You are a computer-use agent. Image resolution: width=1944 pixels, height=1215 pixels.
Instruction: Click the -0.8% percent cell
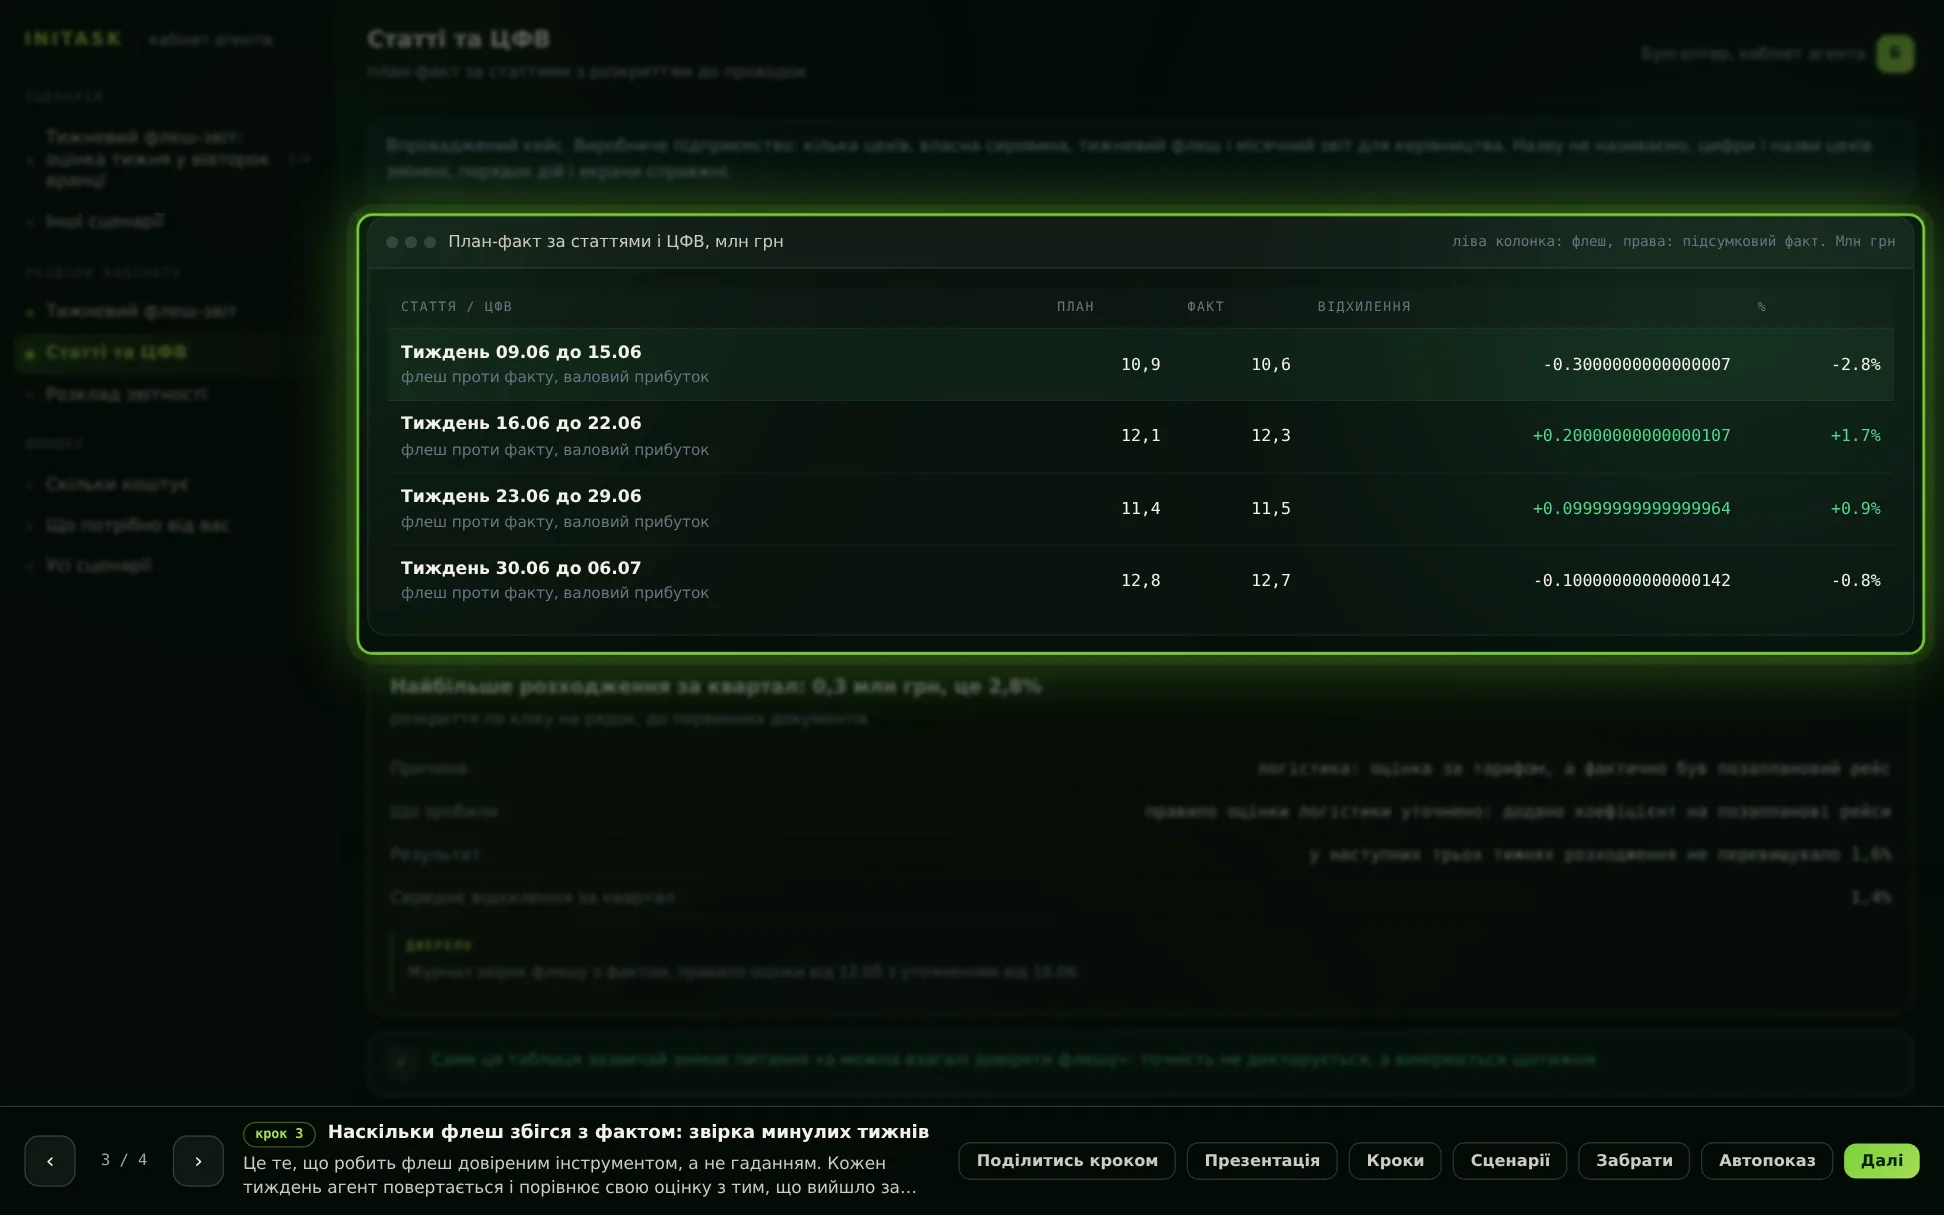(x=1856, y=581)
